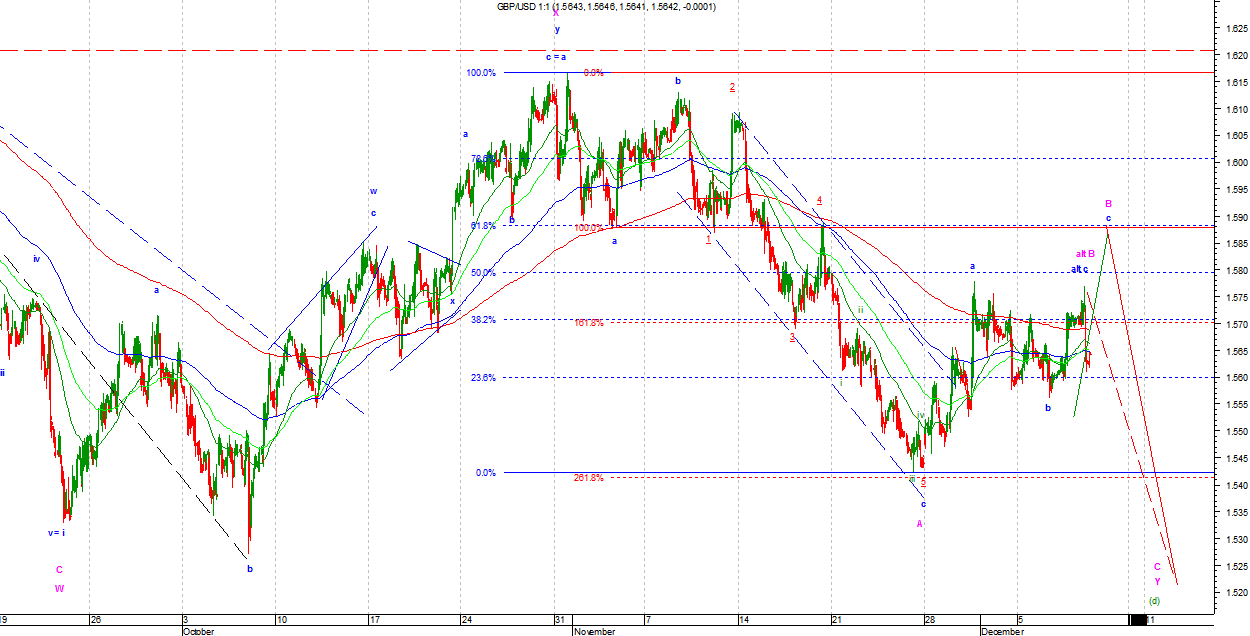This screenshot has height=636, width=1250.
Task: Select the blue 100.0% Fibonacci label
Action: click(480, 73)
